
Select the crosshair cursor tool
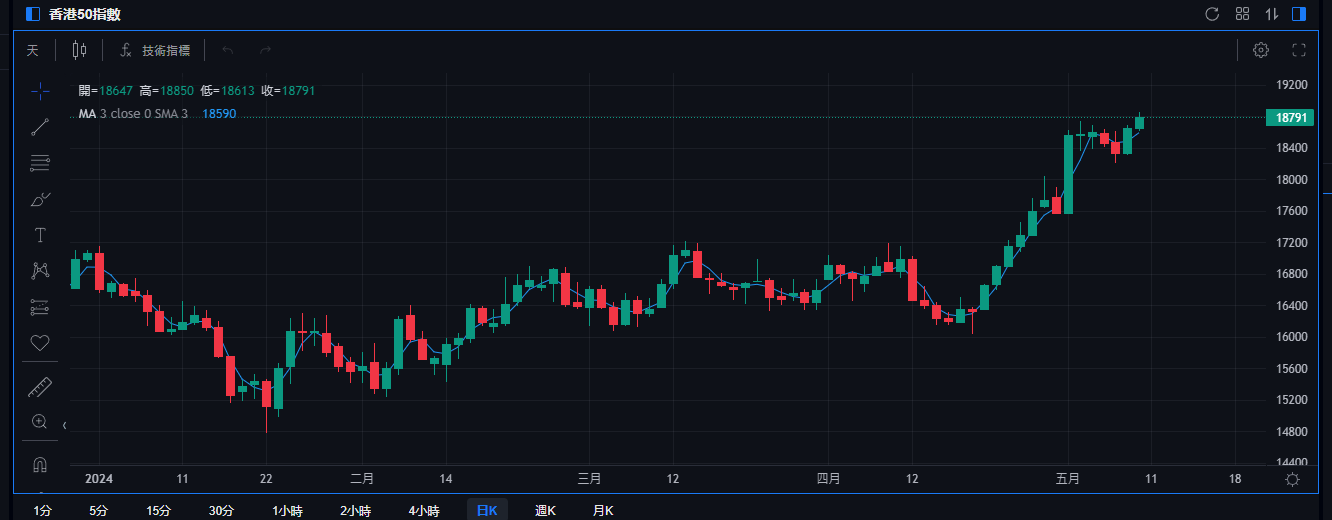coord(40,91)
